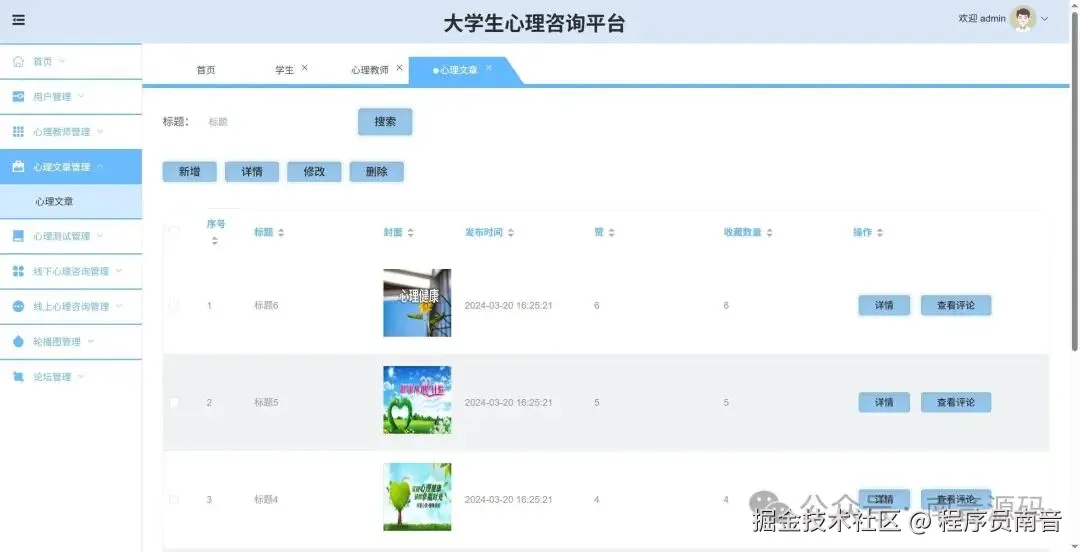Expand the 首页 sidebar menu chevron

(x=61, y=61)
